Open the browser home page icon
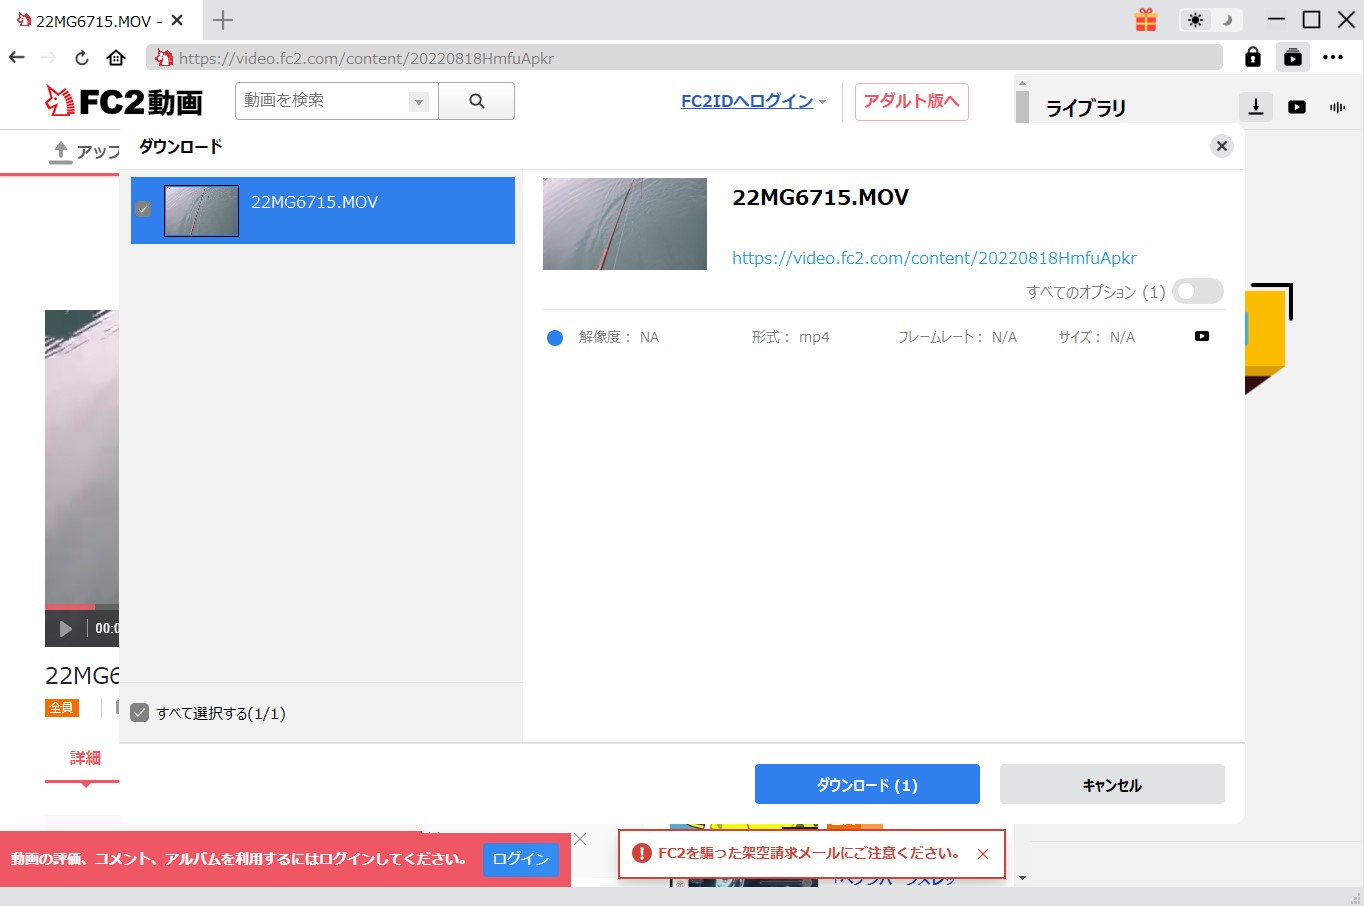Screen dimensions: 1364x906 point(116,57)
